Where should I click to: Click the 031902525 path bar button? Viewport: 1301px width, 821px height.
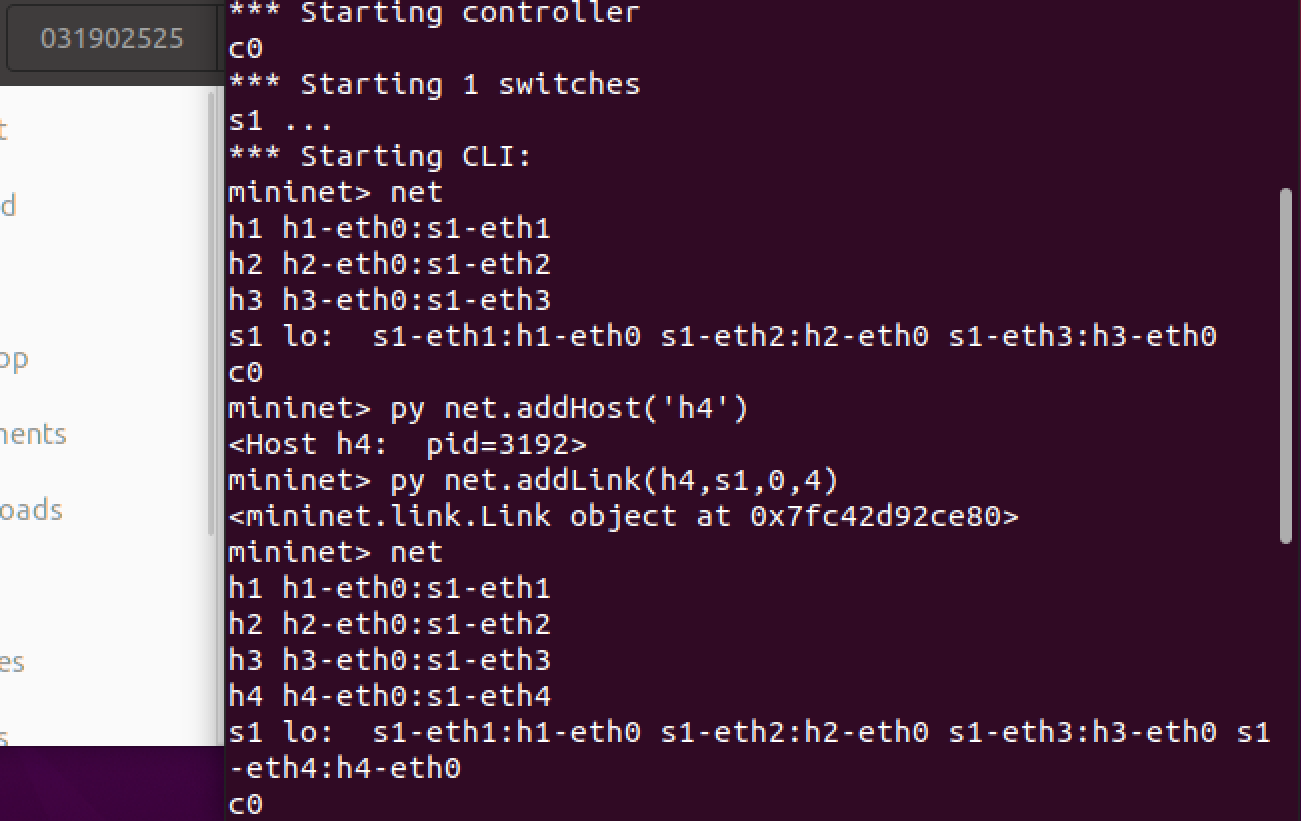(111, 40)
